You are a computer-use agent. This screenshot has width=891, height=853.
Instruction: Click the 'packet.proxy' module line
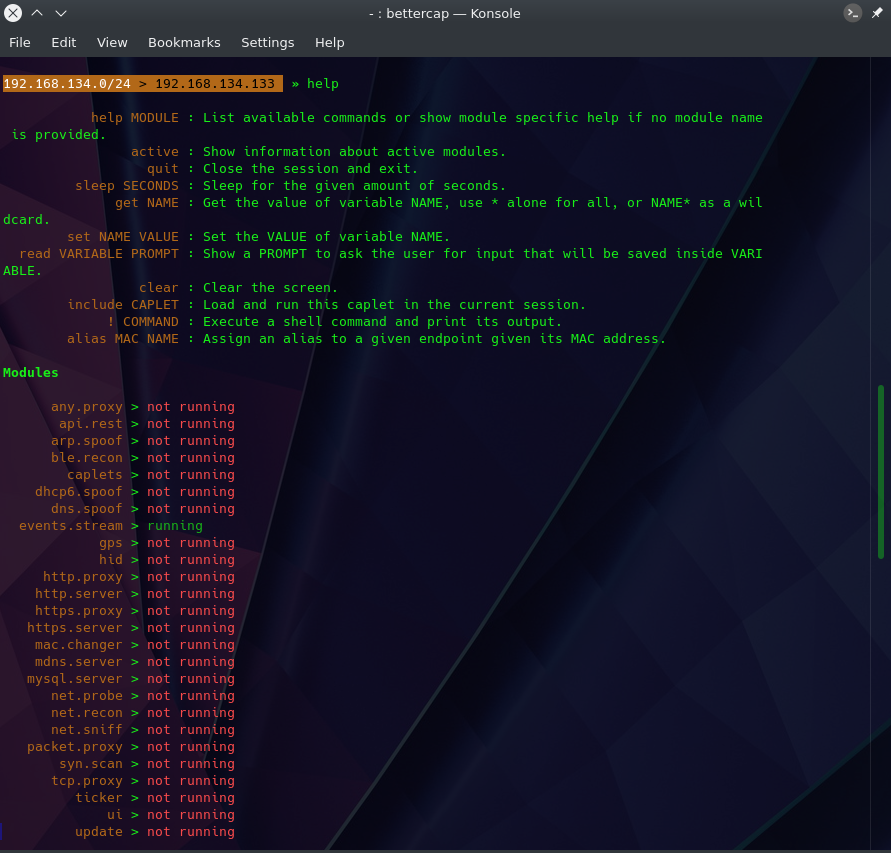[131, 748]
